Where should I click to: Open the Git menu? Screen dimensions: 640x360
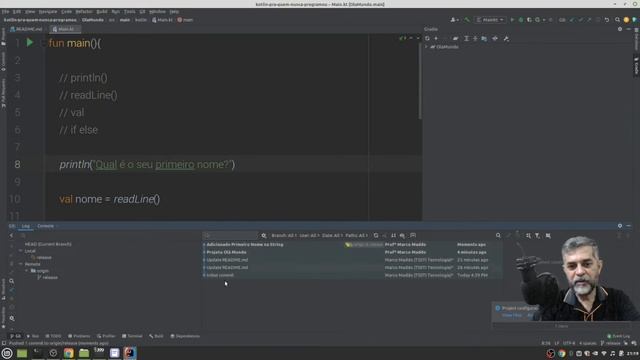[142, 11]
